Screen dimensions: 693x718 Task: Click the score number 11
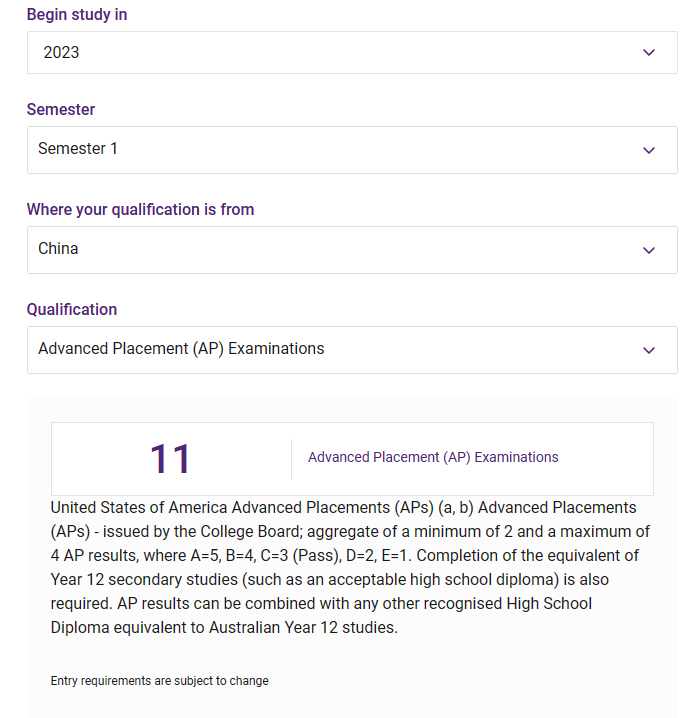(x=170, y=459)
